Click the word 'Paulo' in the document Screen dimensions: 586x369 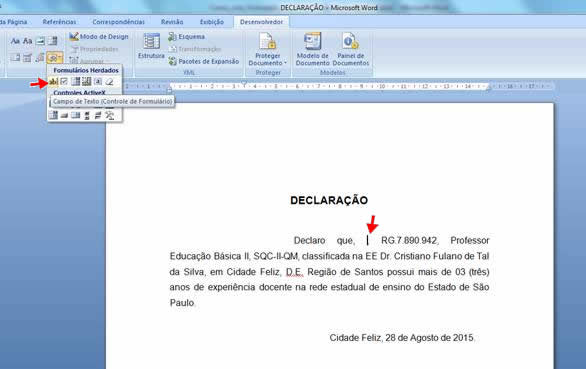[182, 302]
